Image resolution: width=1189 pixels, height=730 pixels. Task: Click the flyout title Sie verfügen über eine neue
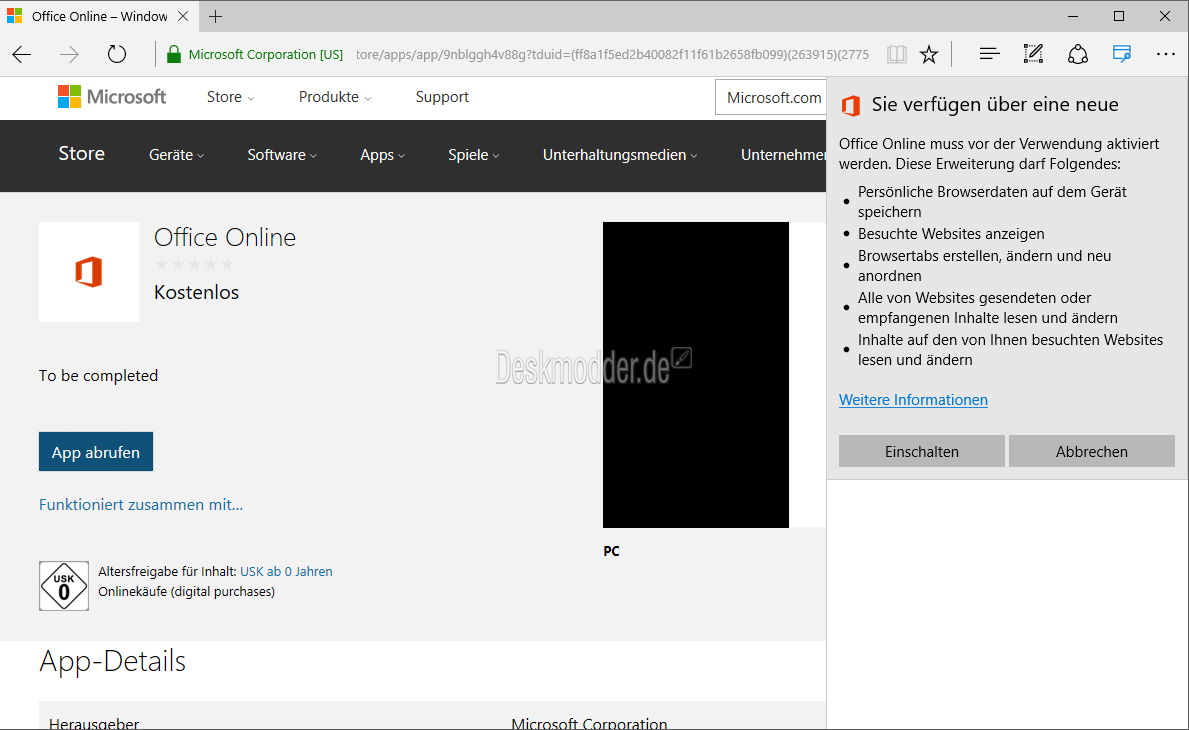pyautogui.click(x=995, y=105)
